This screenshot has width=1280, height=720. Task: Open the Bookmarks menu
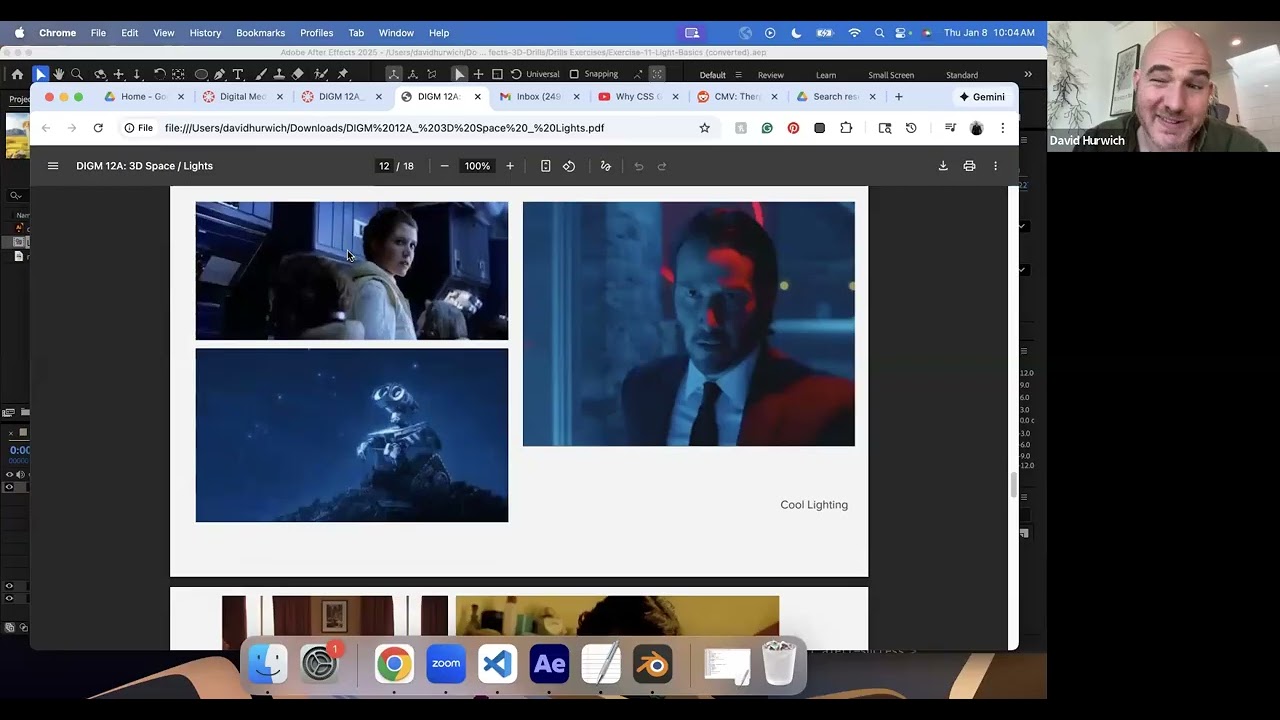click(260, 33)
